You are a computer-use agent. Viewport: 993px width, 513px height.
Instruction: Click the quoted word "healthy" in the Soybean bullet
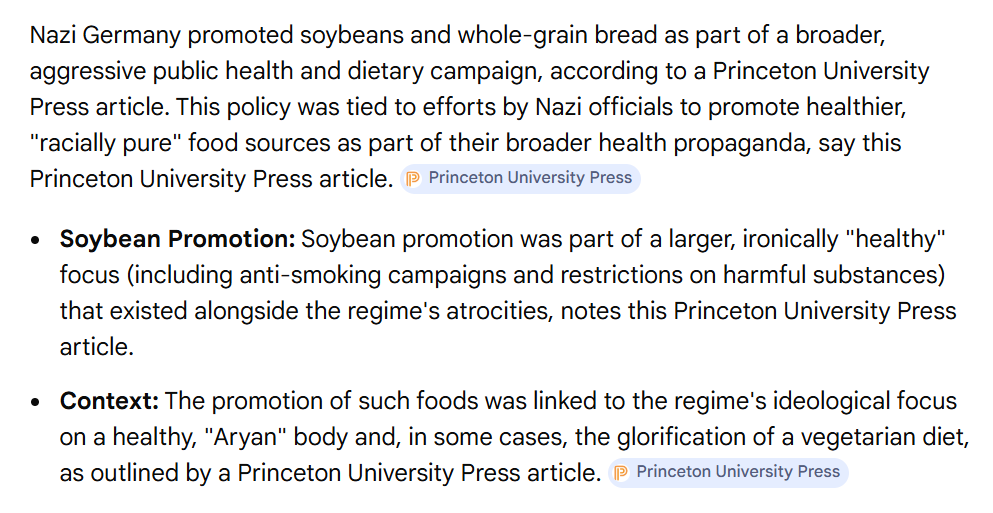point(893,240)
